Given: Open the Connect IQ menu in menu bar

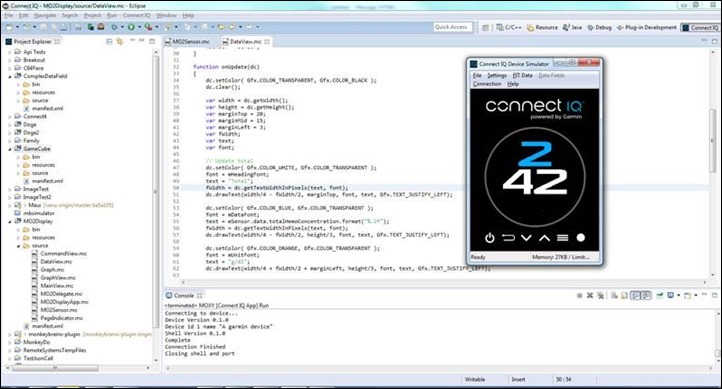Looking at the screenshot, I should point(136,15).
